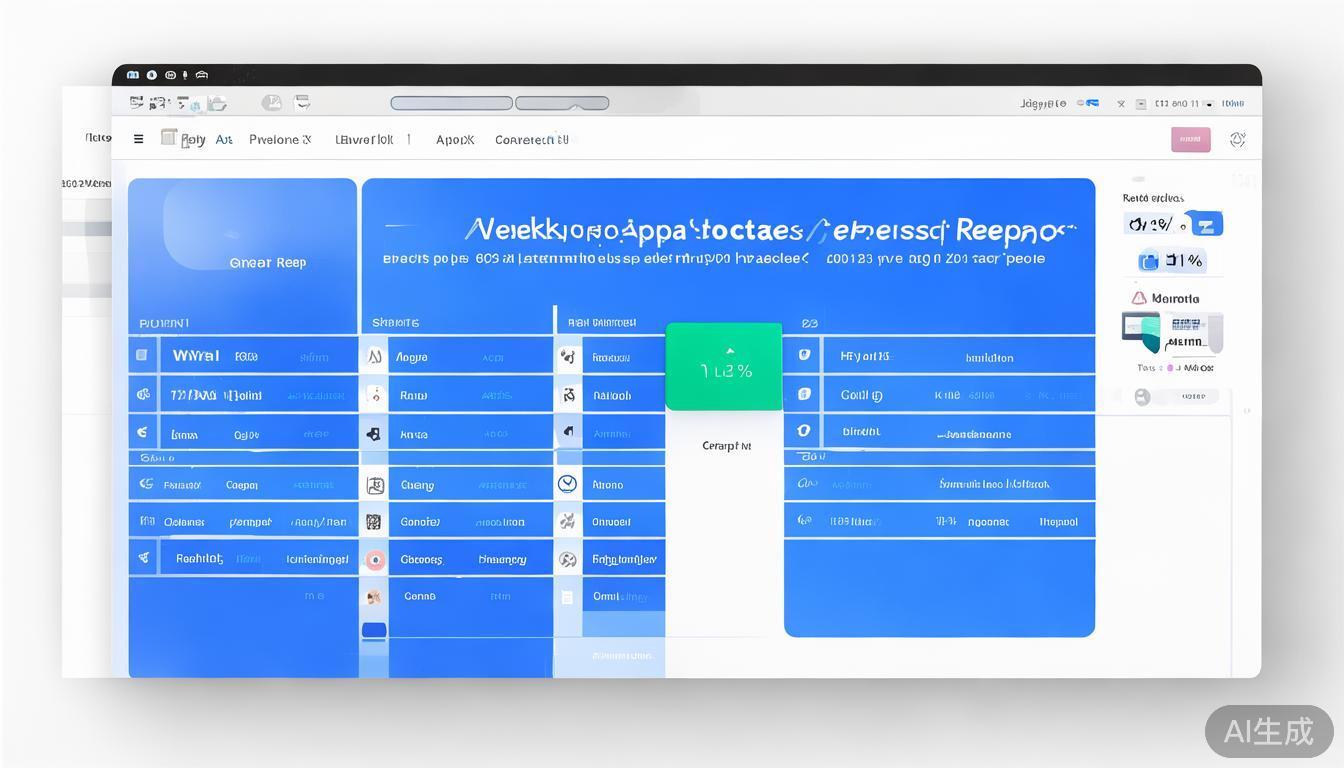Click the blue camera icon beside 31%
The image size is (1344, 768).
(x=1149, y=262)
